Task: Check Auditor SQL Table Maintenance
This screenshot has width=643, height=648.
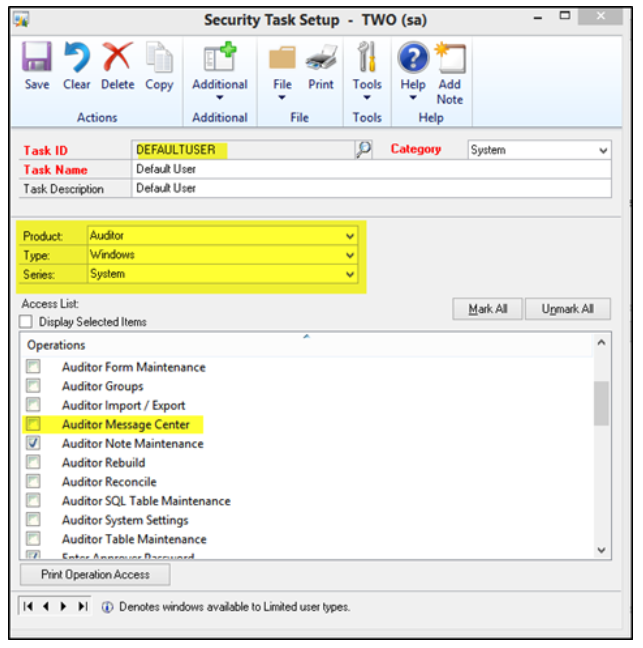Action: [x=33, y=500]
